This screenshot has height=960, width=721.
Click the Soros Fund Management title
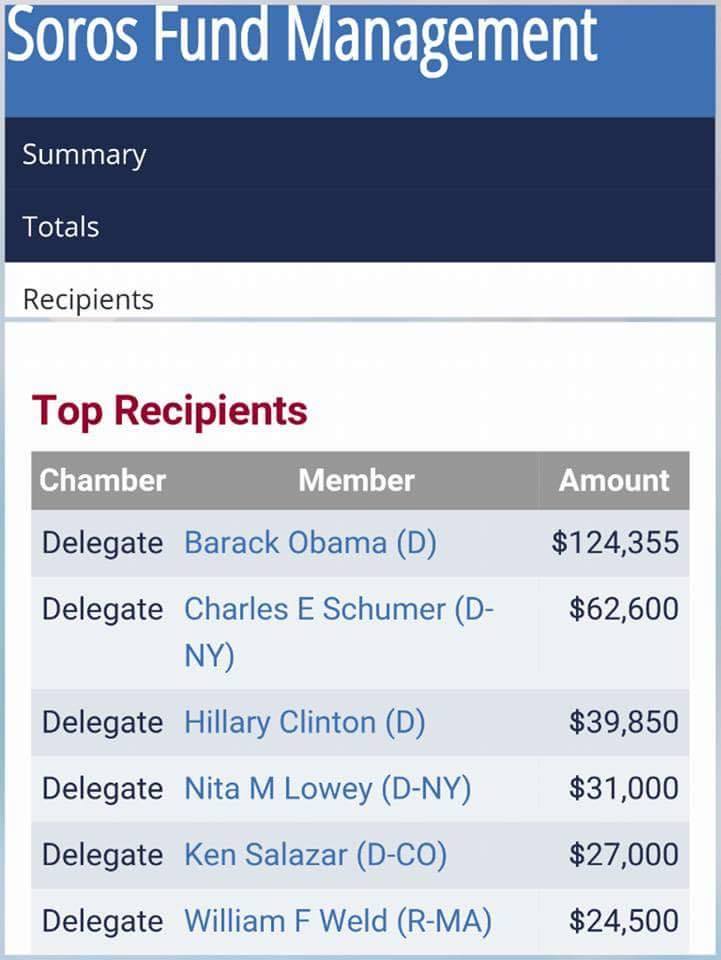tap(302, 36)
